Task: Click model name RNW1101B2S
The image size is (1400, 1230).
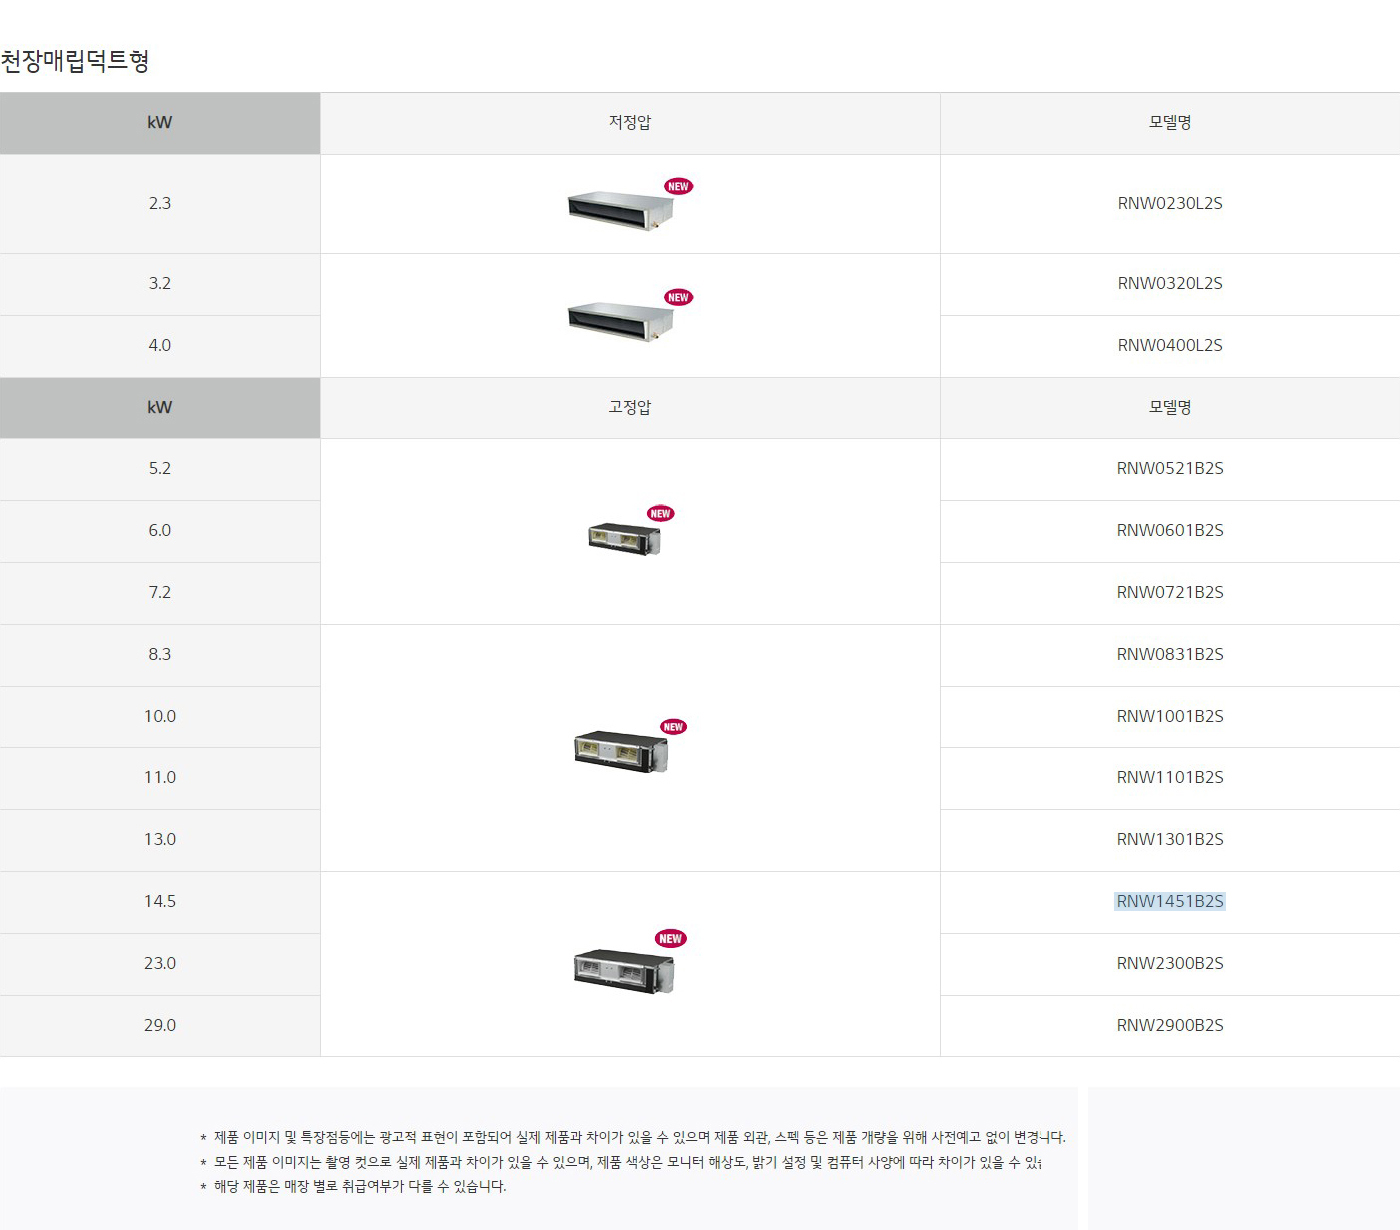Action: 1170,777
